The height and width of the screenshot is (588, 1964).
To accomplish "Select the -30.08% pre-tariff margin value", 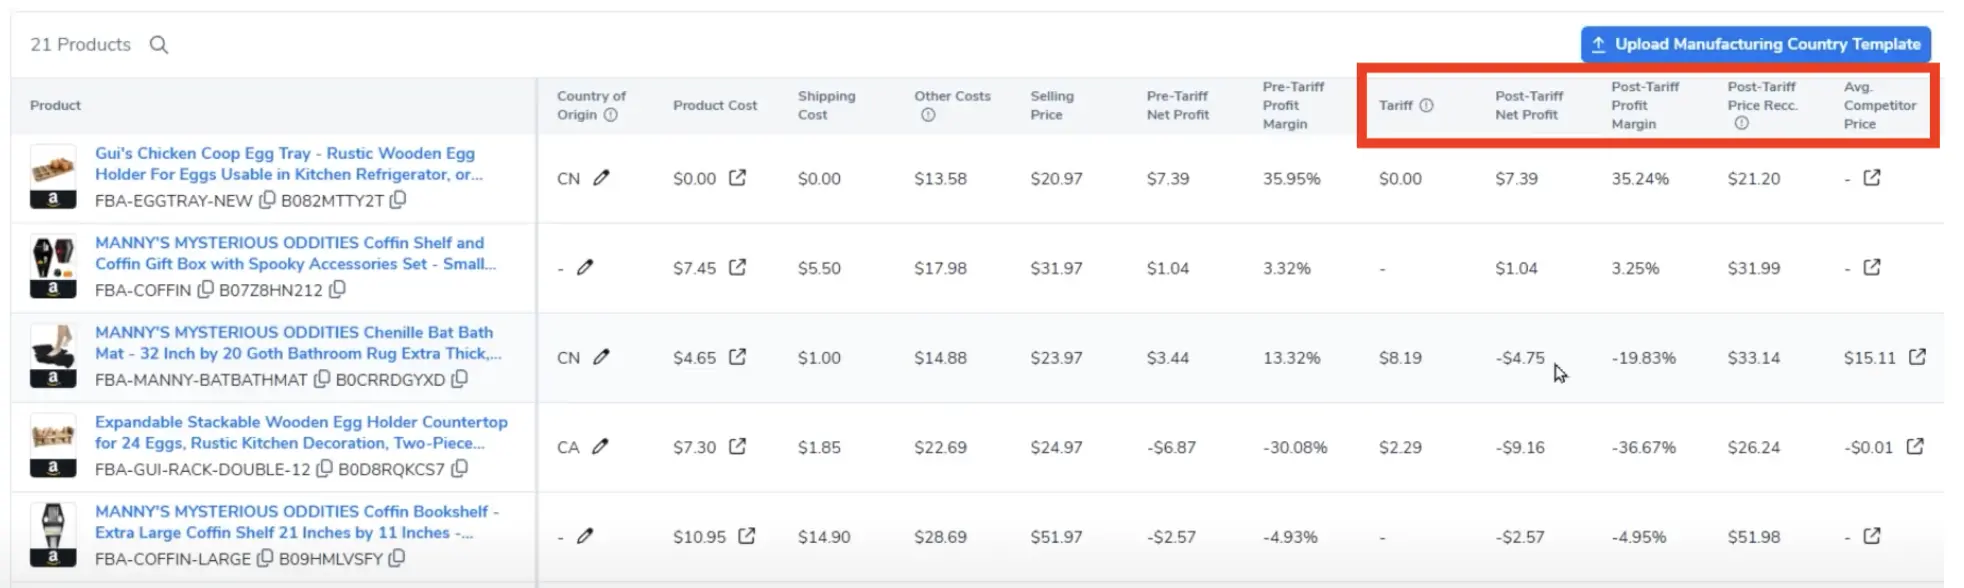I will click(1295, 447).
